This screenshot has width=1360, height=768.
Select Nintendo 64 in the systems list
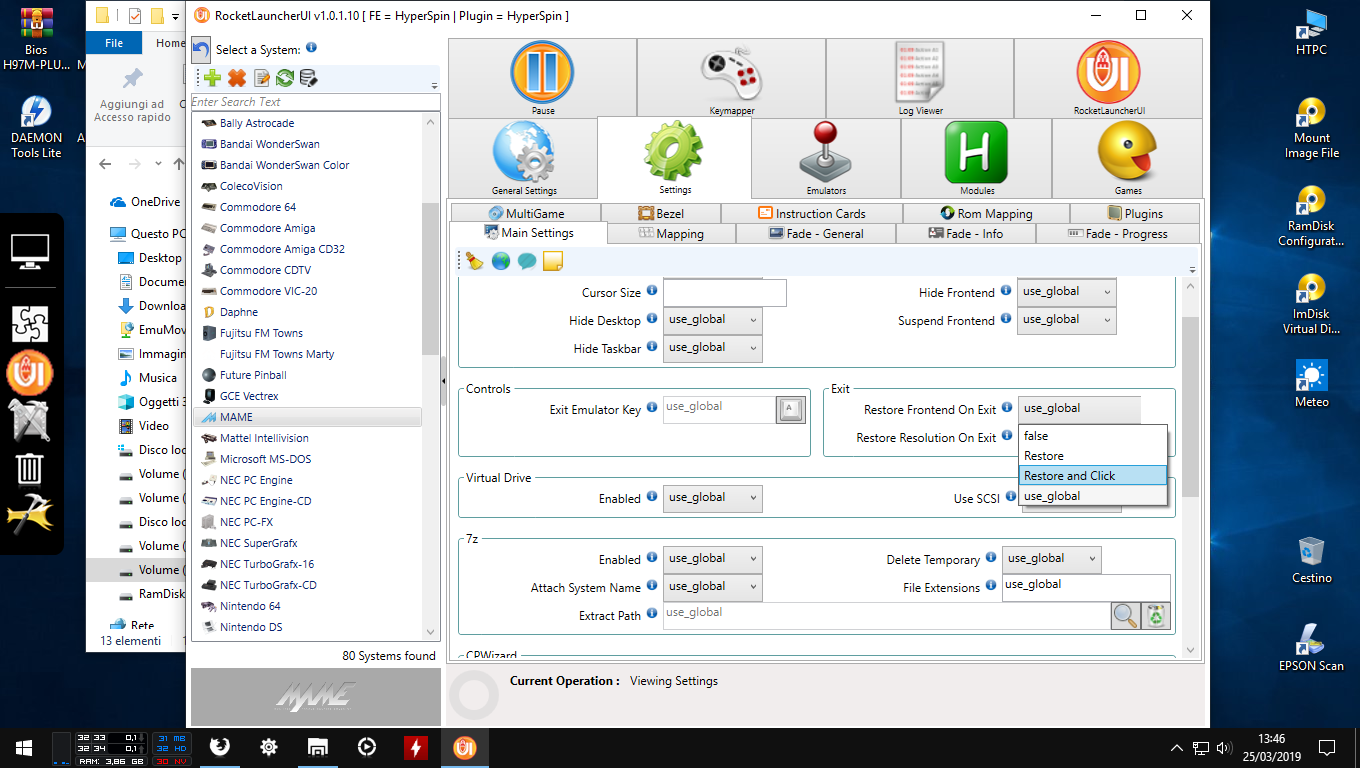(x=250, y=606)
